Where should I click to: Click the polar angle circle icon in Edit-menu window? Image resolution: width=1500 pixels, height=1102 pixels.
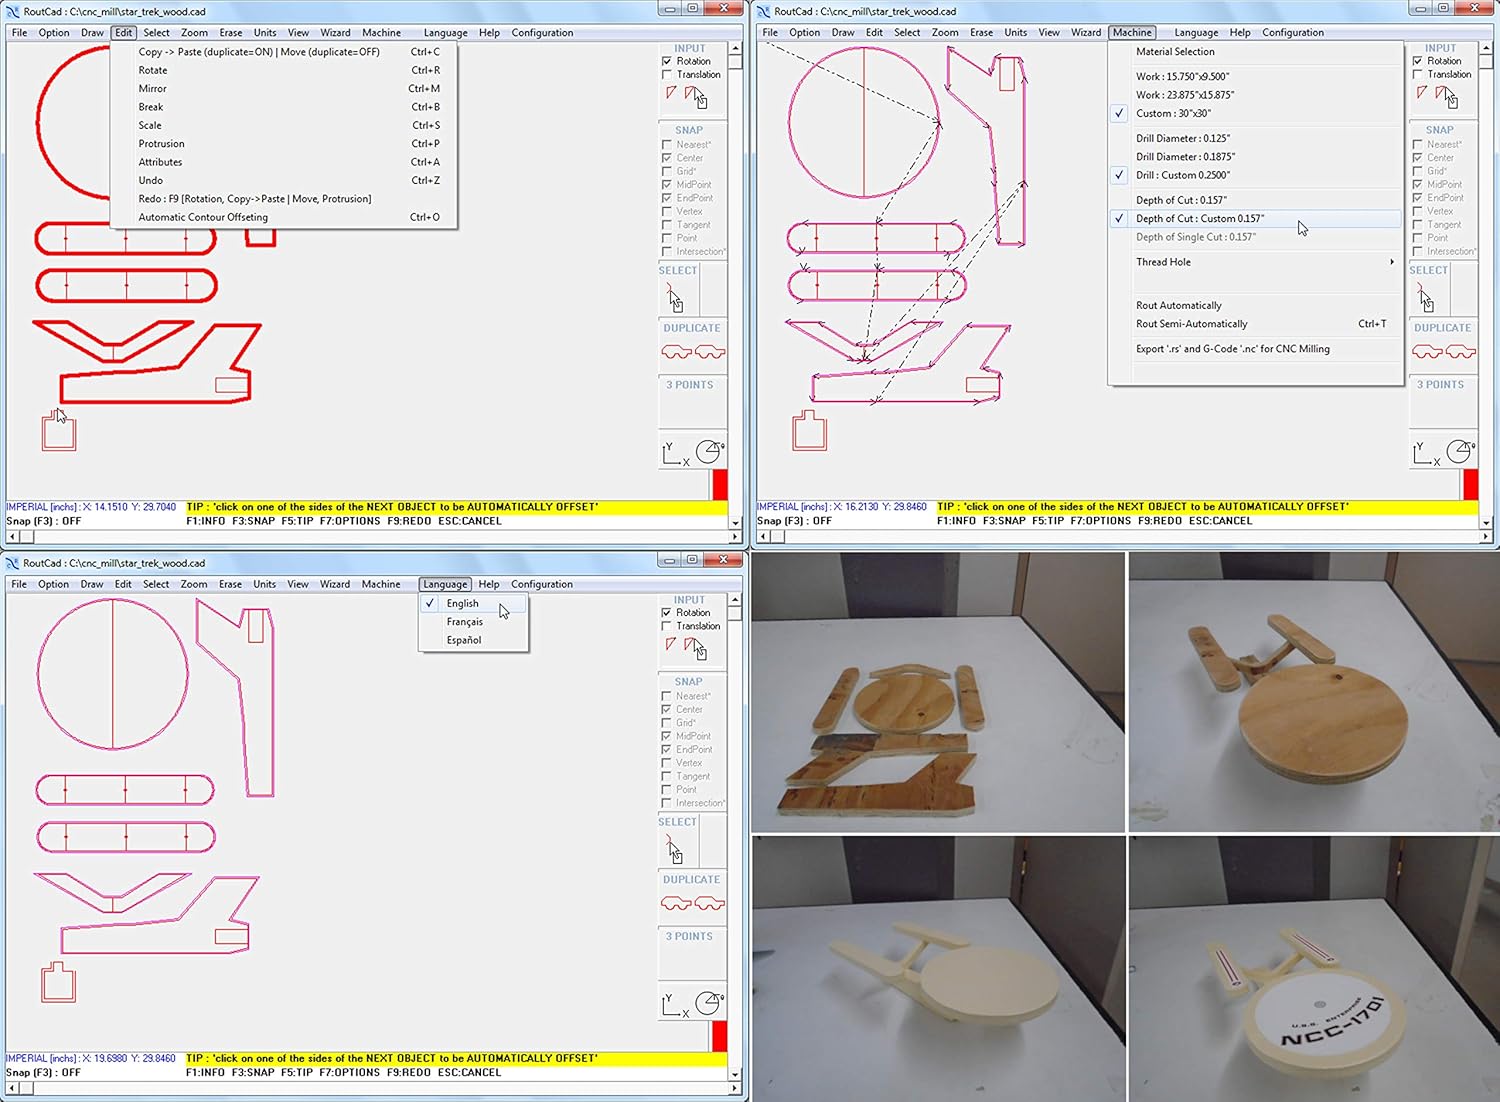[709, 452]
